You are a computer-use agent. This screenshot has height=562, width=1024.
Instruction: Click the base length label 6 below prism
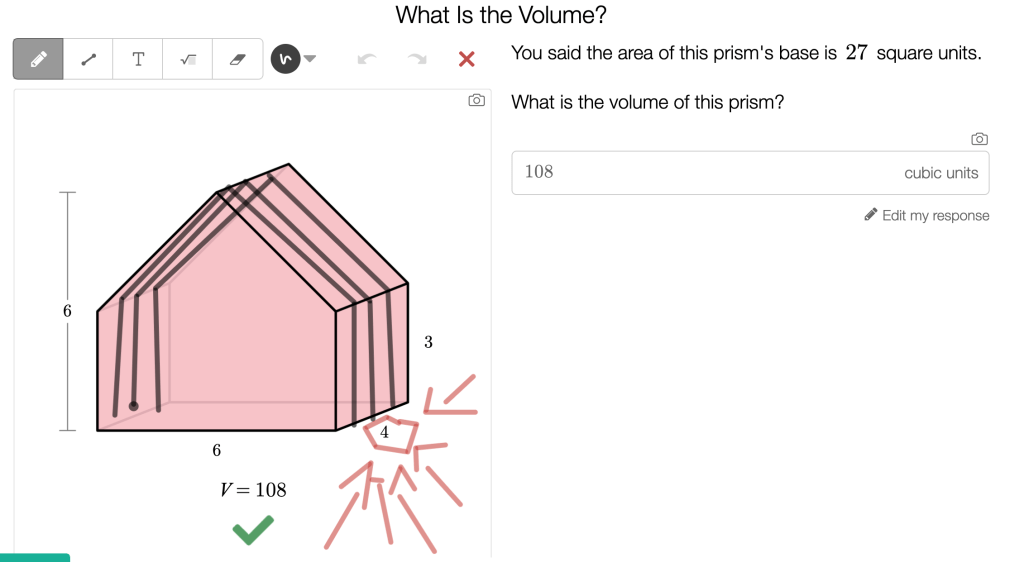216,451
